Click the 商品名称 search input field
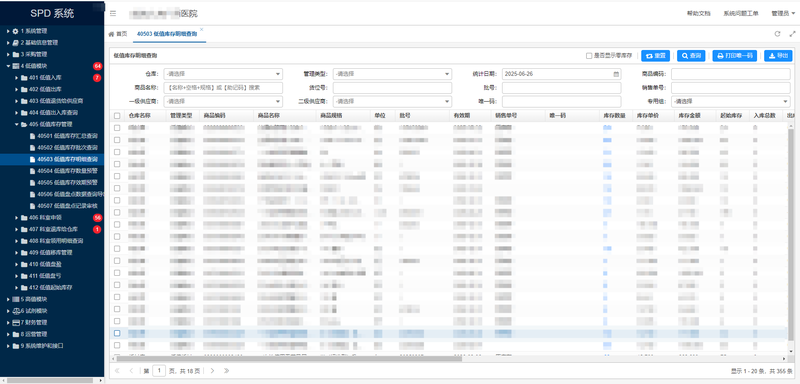 pos(223,88)
